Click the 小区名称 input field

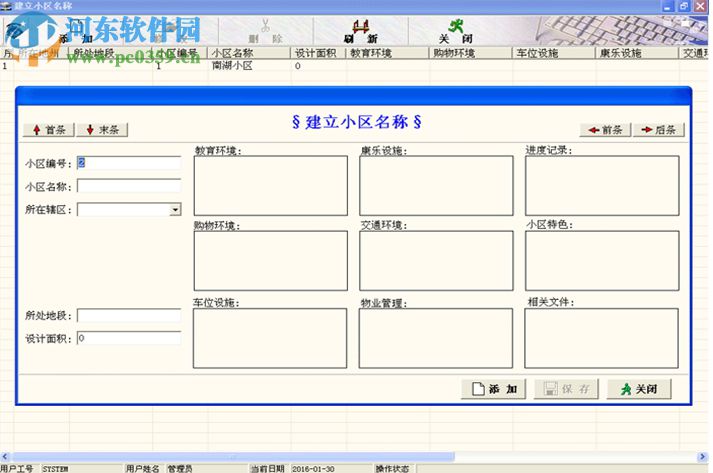tap(129, 186)
